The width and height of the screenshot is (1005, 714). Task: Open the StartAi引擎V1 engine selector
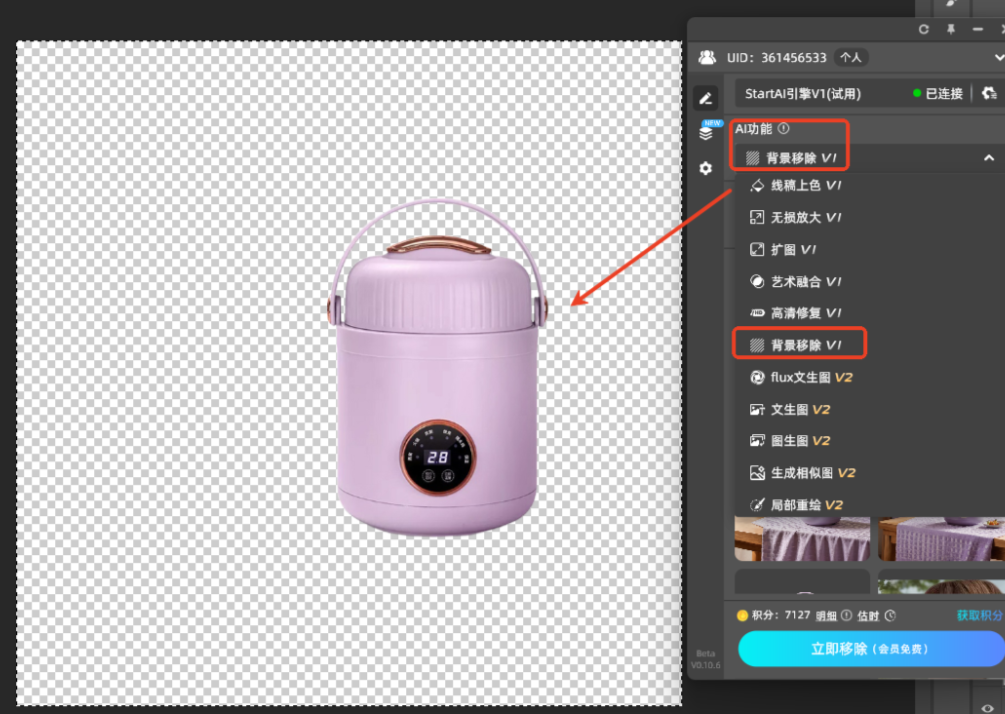pos(820,93)
